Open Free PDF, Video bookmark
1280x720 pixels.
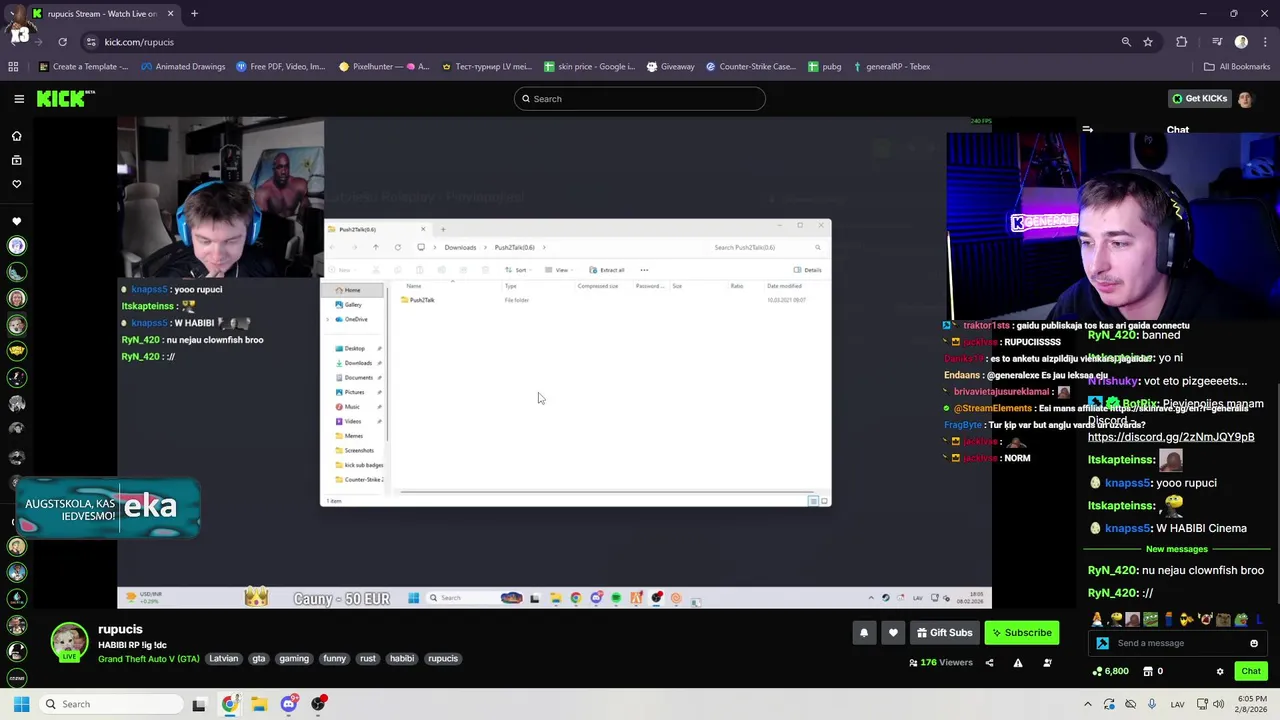[281, 67]
